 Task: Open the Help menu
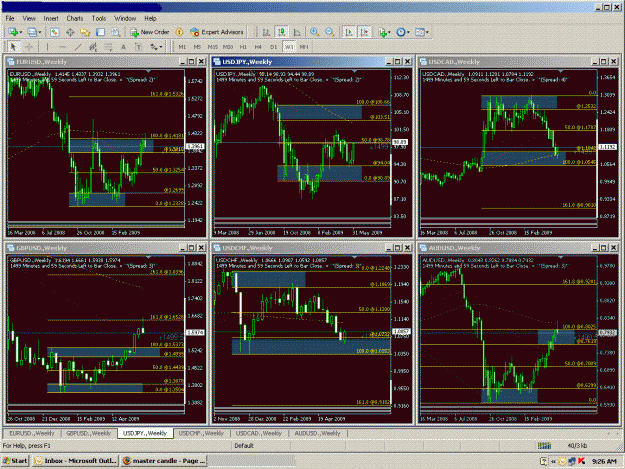pyautogui.click(x=150, y=18)
